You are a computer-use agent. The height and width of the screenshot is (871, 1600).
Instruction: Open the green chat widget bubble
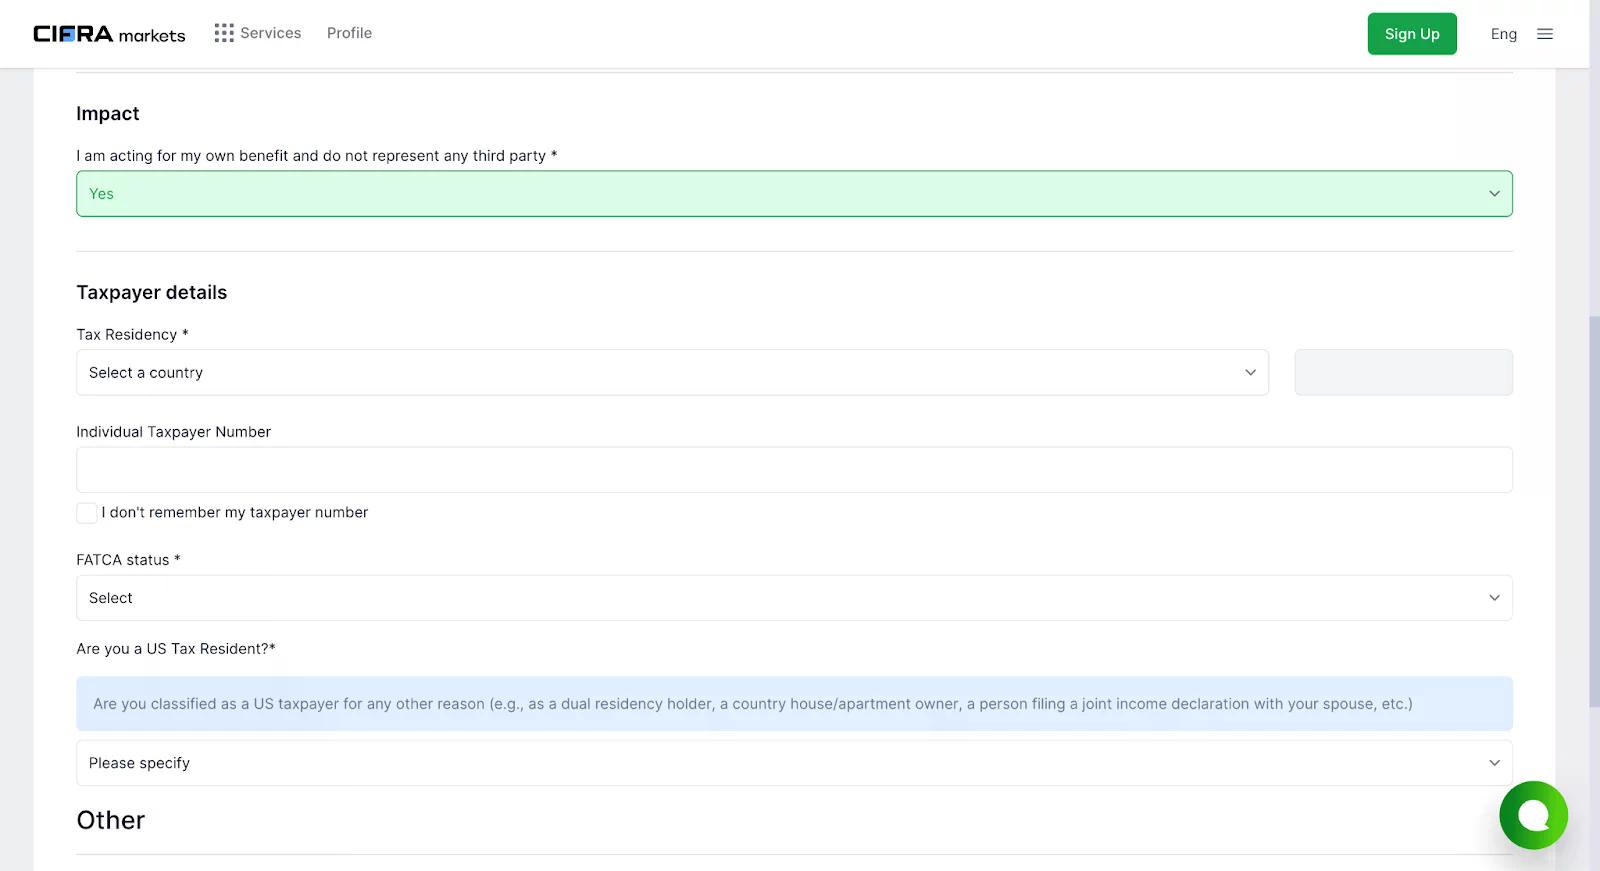[x=1533, y=815]
